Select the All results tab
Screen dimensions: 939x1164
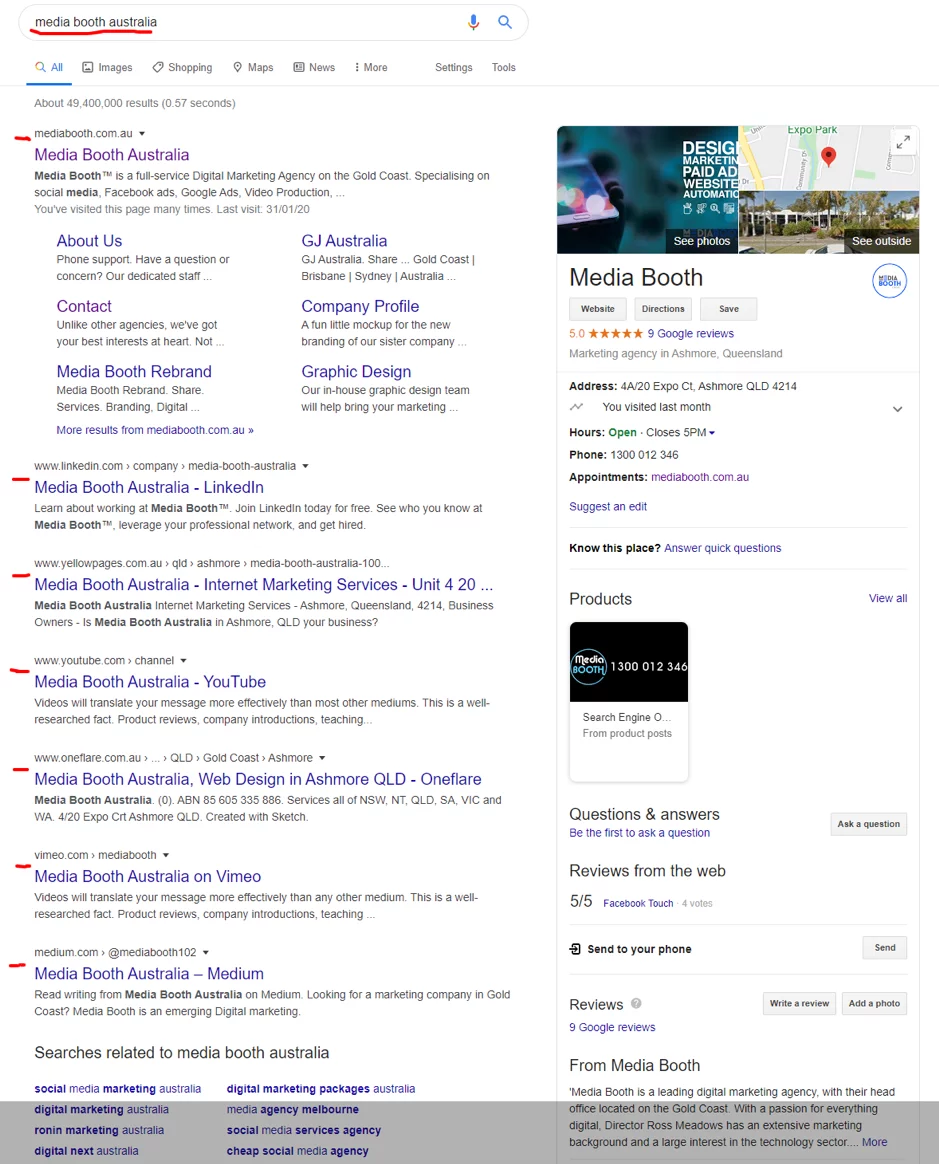(x=49, y=68)
